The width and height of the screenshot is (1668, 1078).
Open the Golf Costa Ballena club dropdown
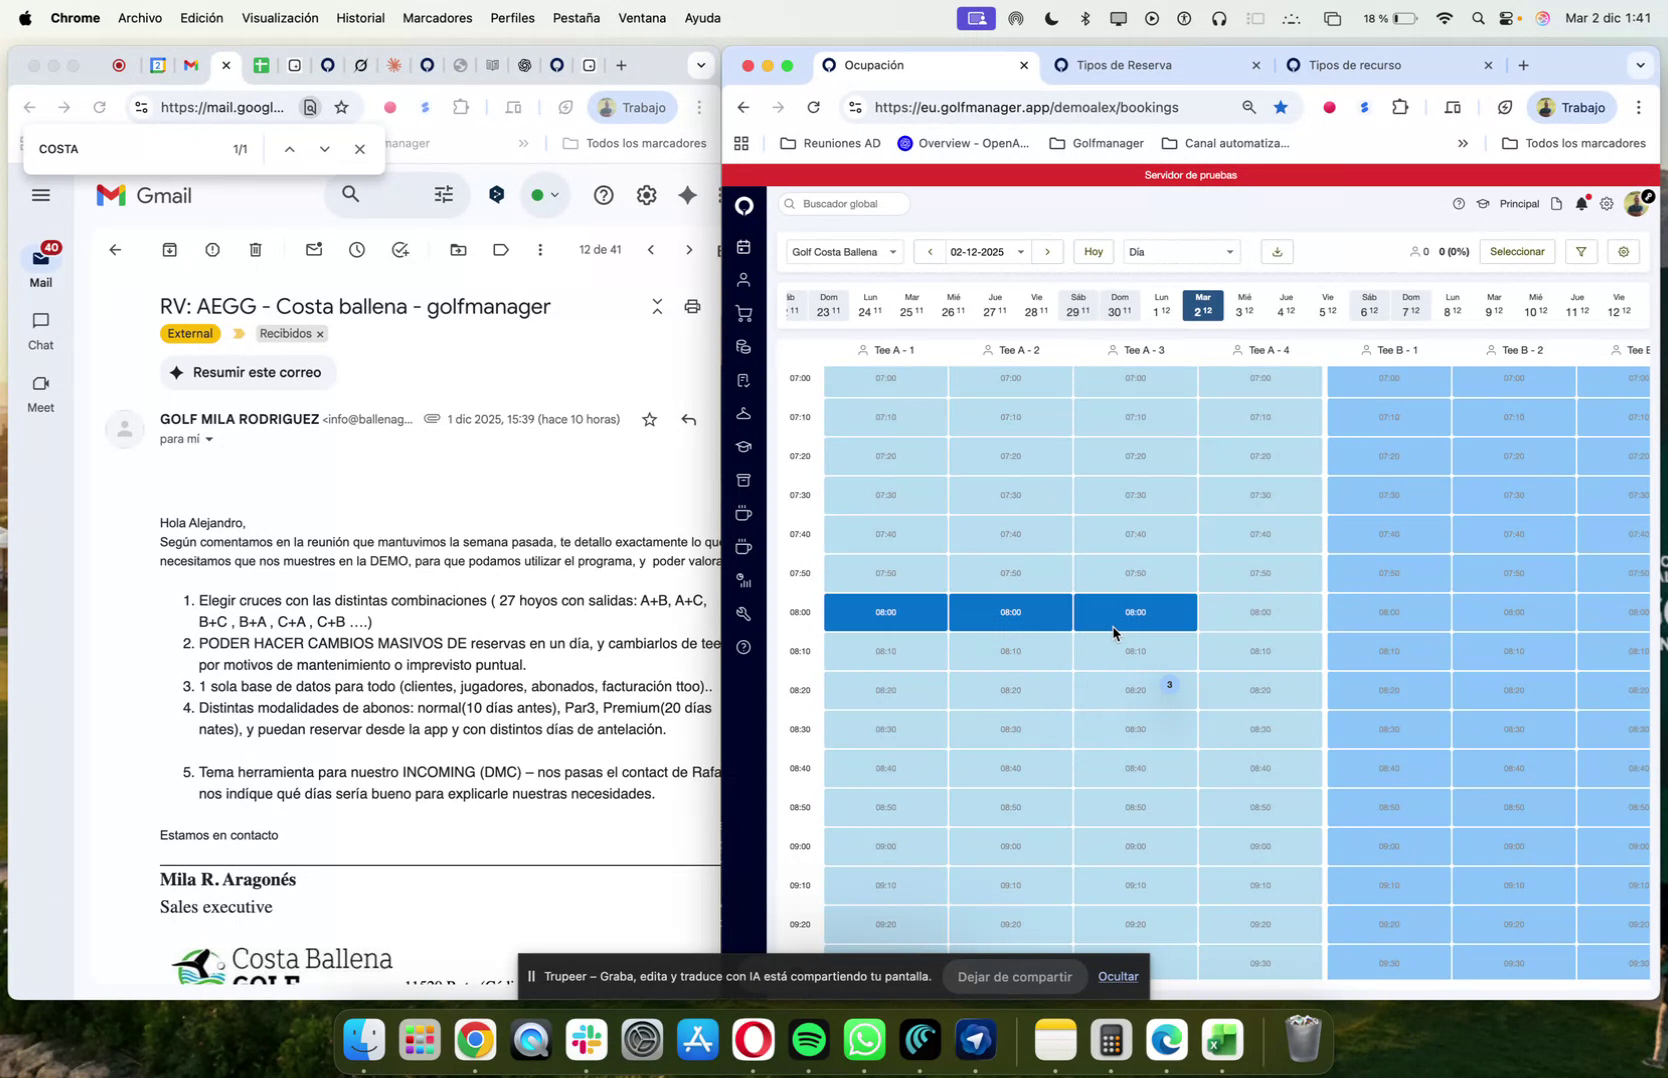843,251
